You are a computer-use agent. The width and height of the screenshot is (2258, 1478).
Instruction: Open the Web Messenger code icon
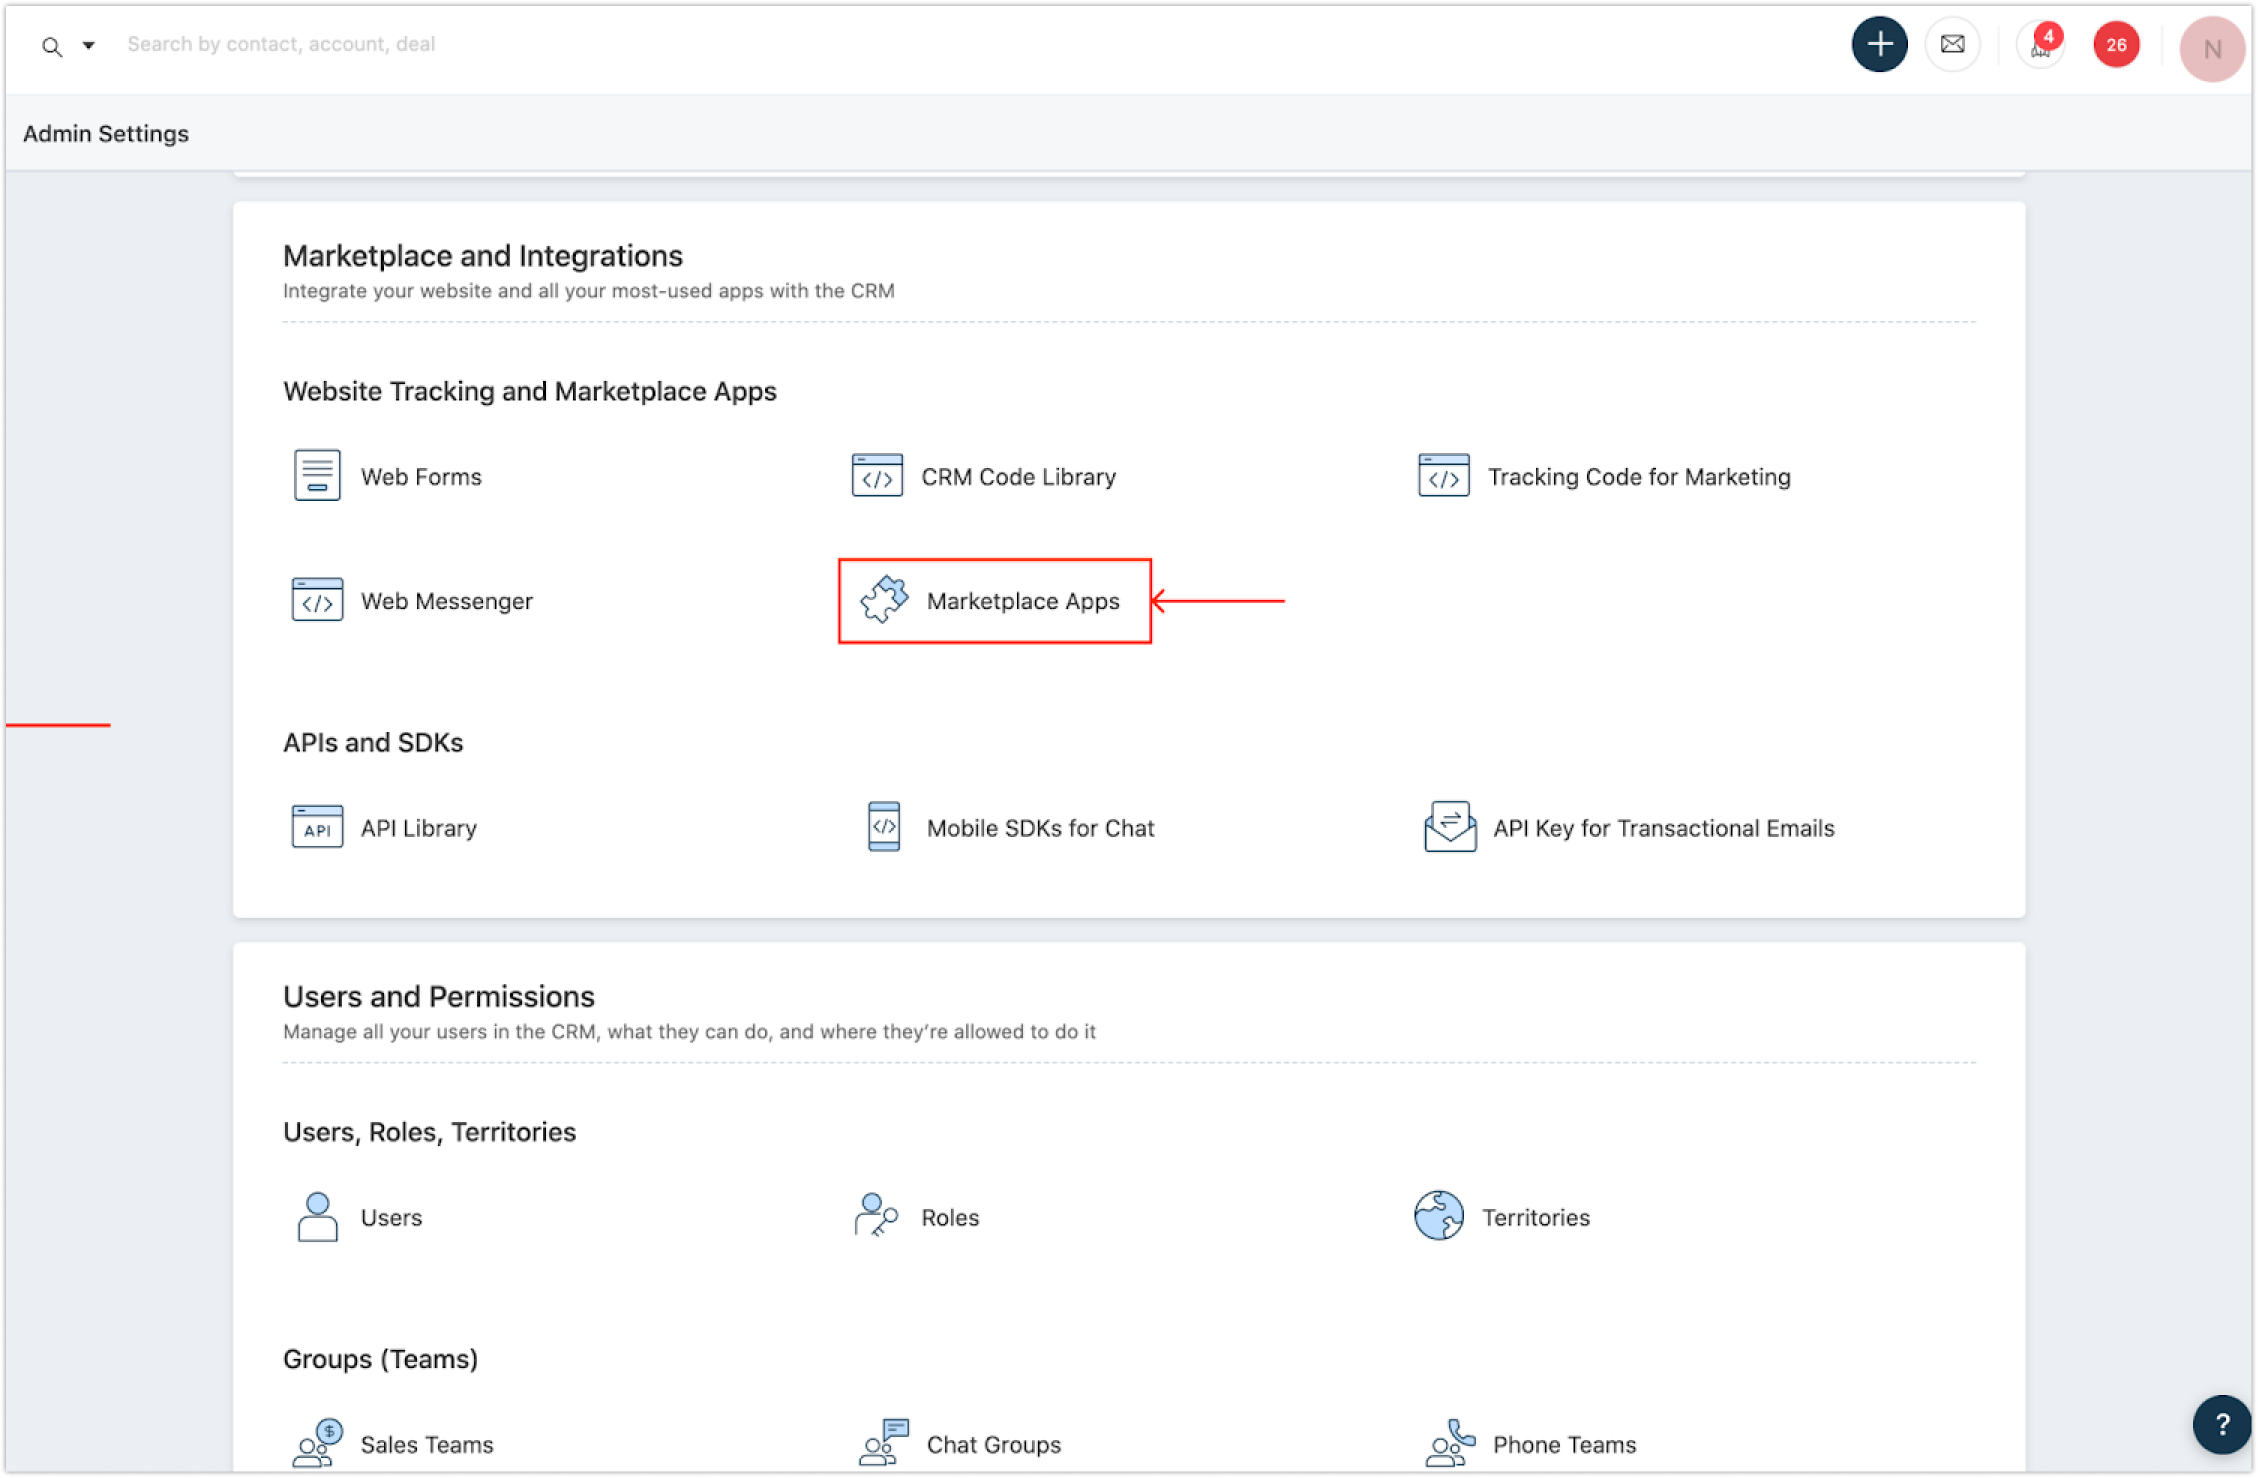tap(317, 600)
